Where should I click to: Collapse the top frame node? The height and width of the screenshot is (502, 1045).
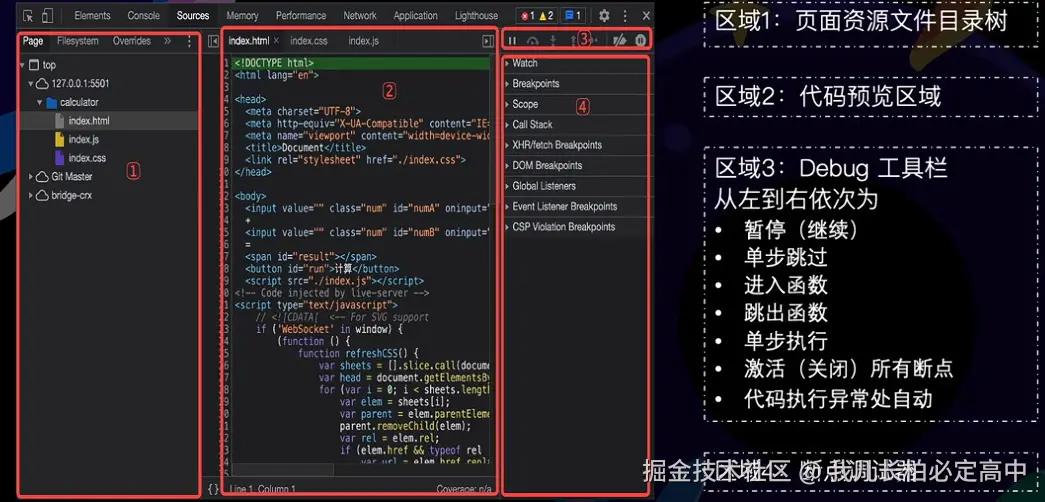(x=23, y=65)
